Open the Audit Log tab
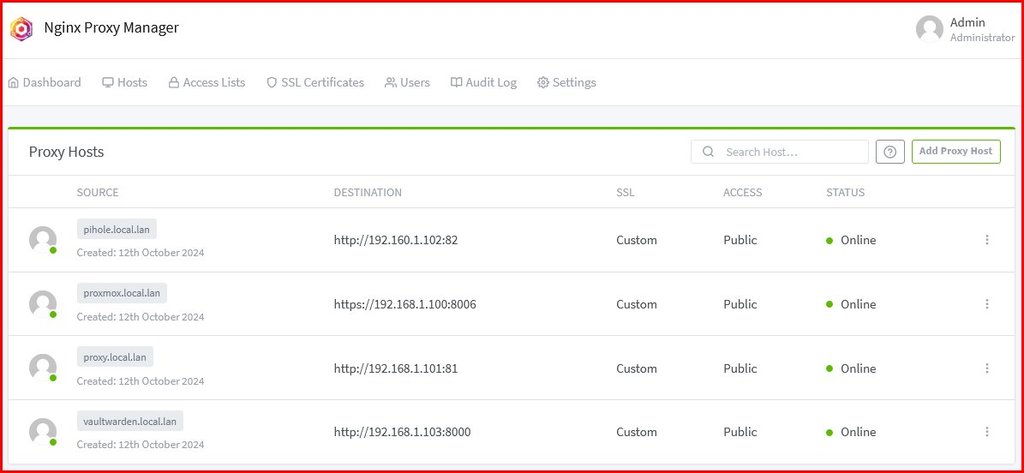1024x473 pixels. pos(484,82)
